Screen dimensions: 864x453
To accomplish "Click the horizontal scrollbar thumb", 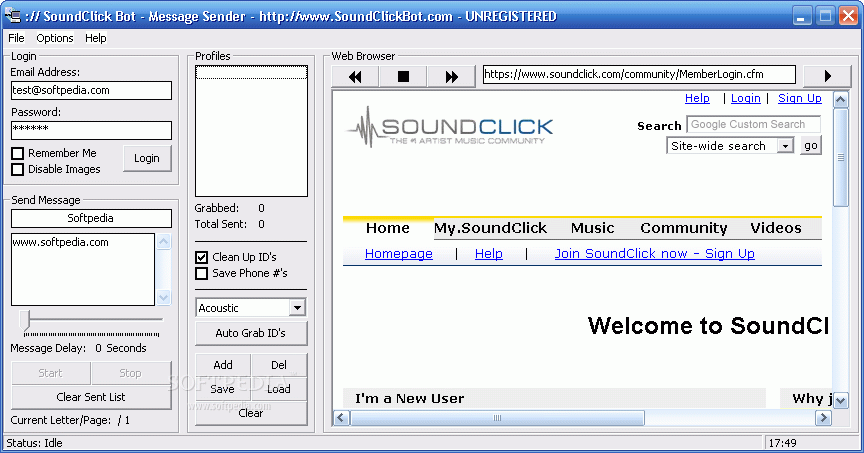I will [x=498, y=418].
